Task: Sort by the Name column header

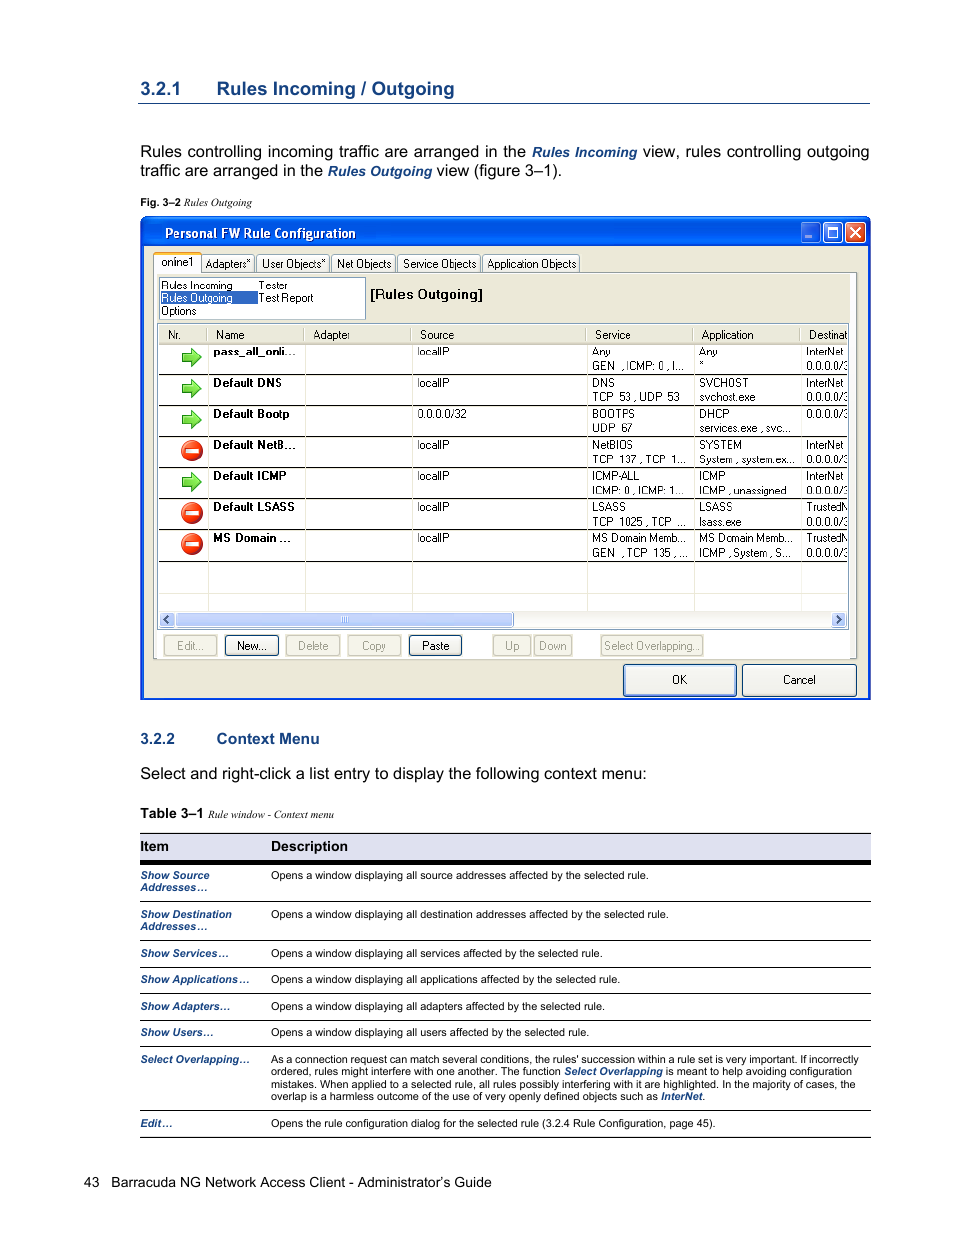Action: (256, 335)
